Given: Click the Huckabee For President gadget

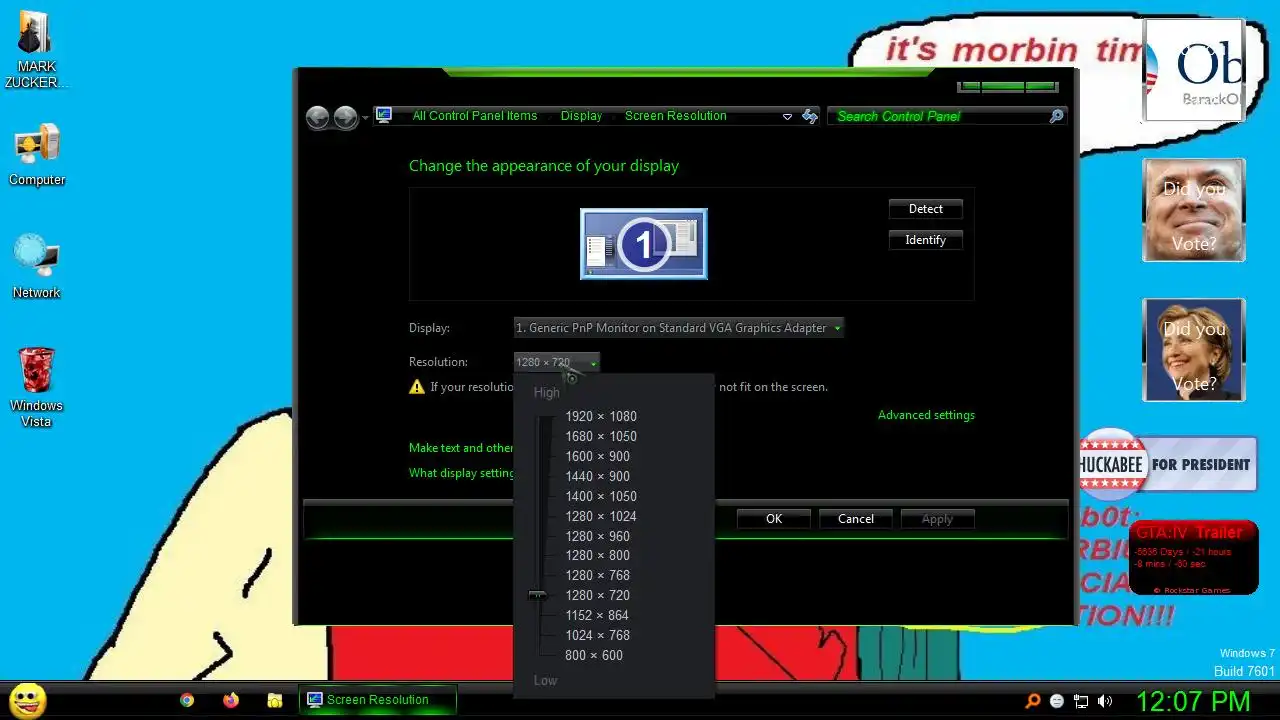Looking at the screenshot, I should point(1167,464).
